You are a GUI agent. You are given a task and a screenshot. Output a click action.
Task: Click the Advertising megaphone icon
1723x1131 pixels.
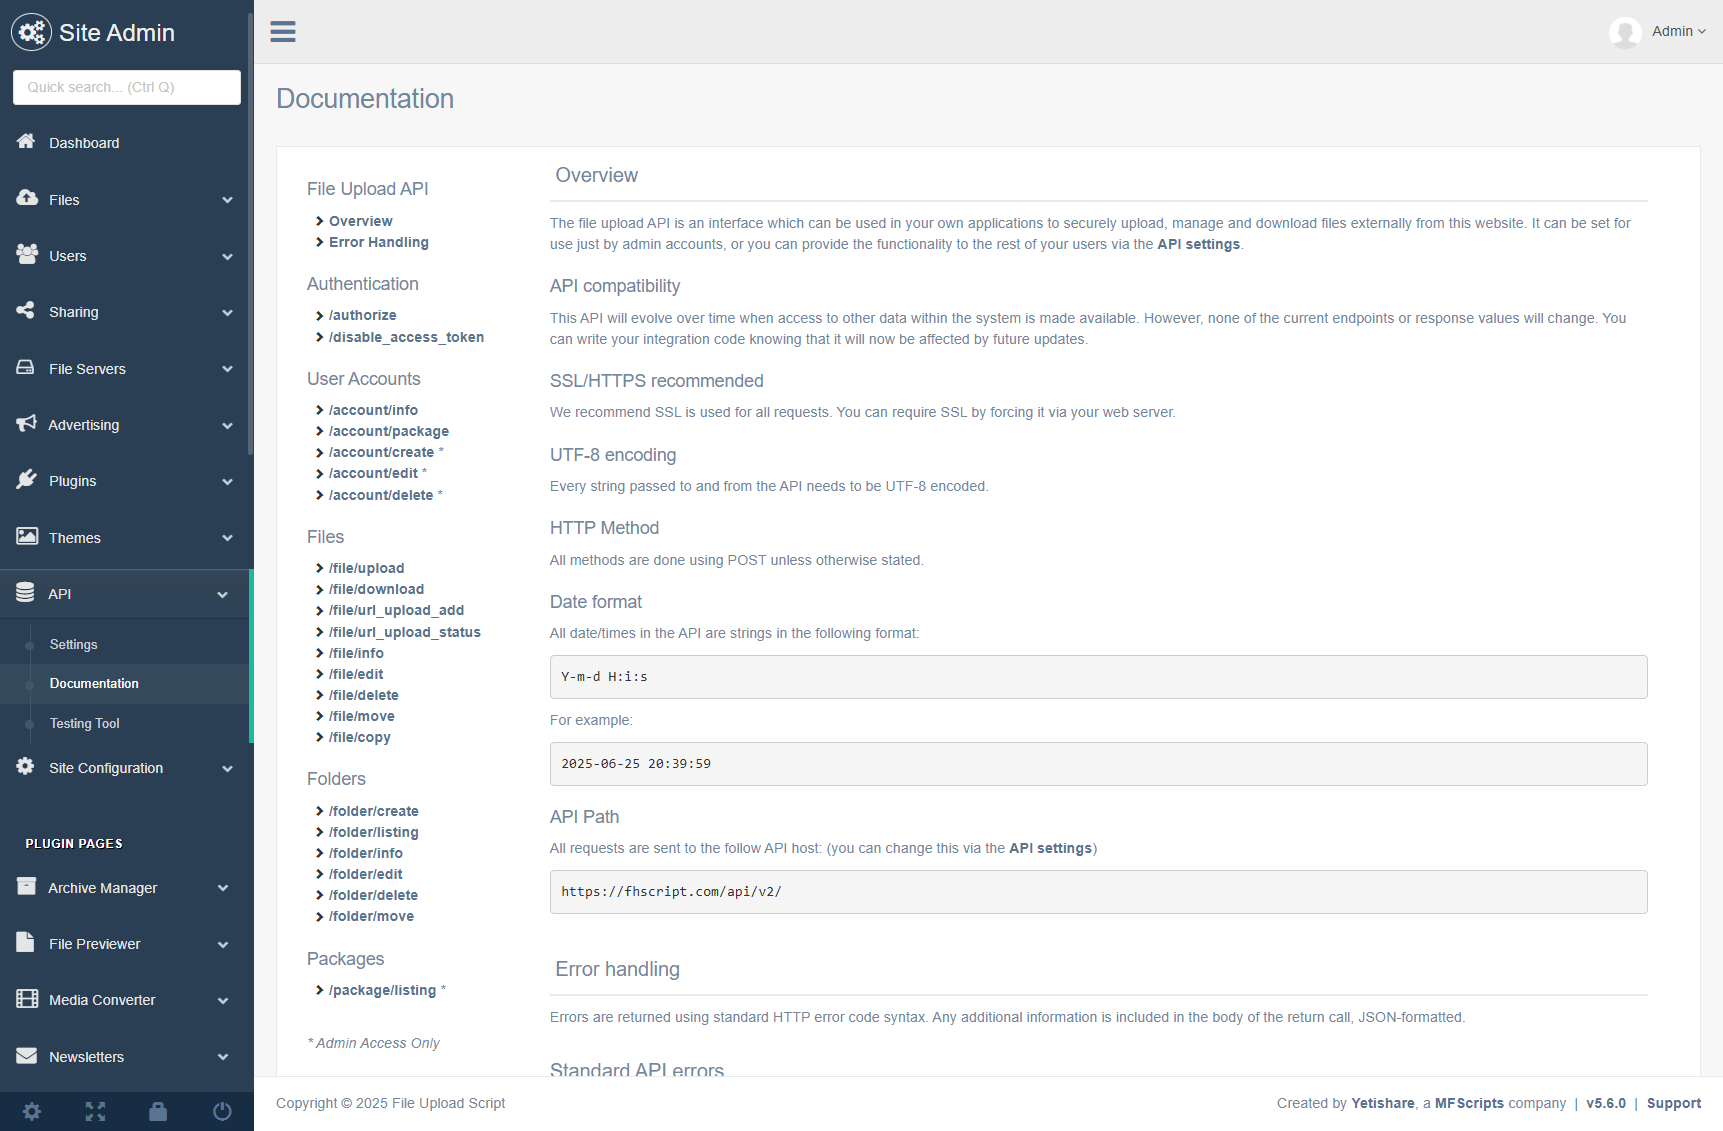[x=26, y=424]
